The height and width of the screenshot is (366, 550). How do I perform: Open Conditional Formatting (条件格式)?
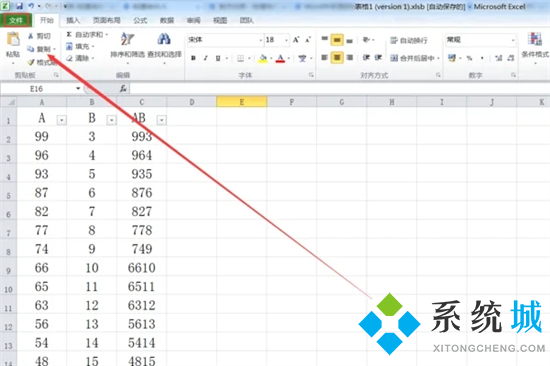[535, 47]
